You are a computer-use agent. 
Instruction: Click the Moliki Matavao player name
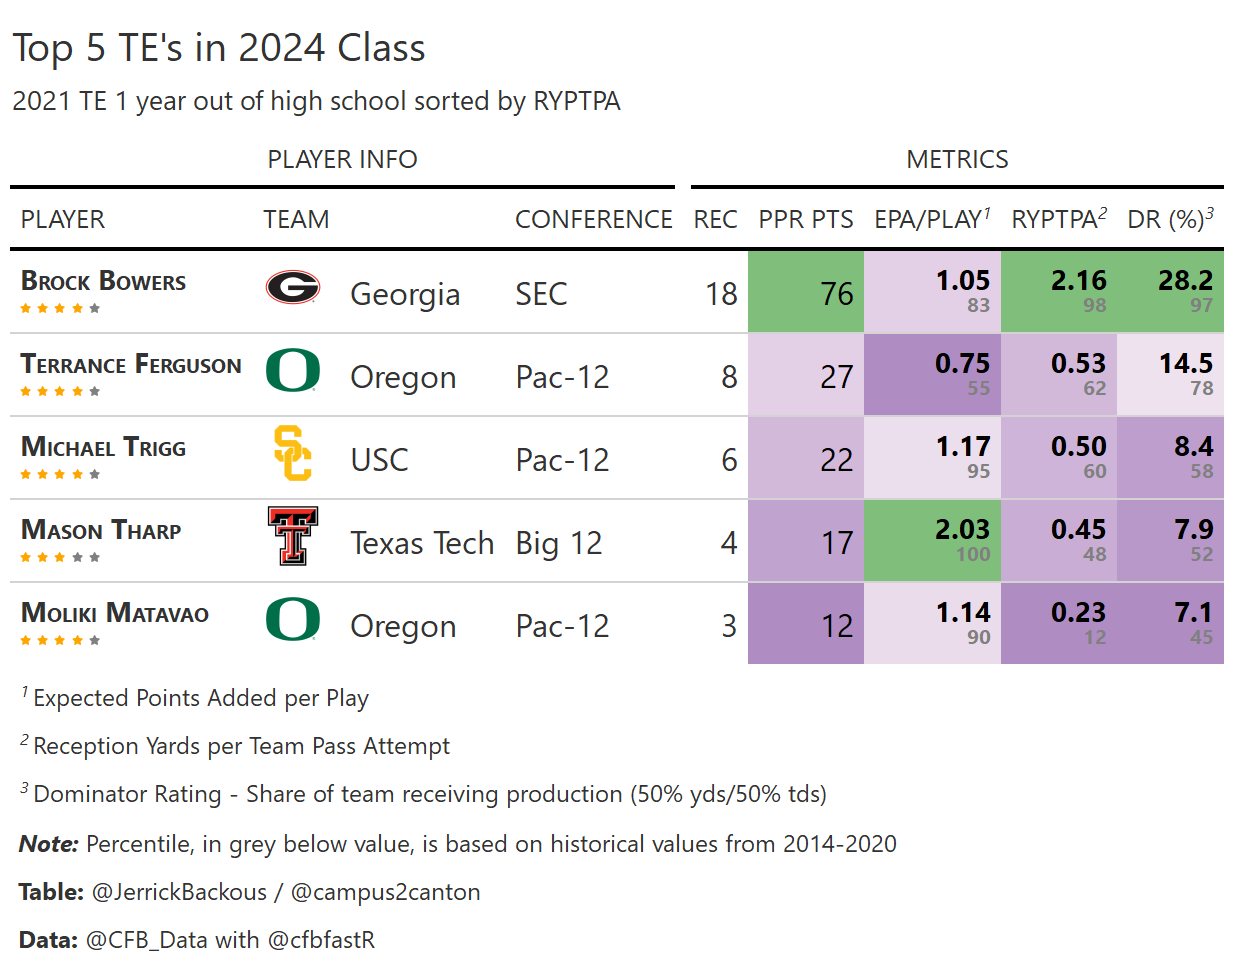[115, 613]
